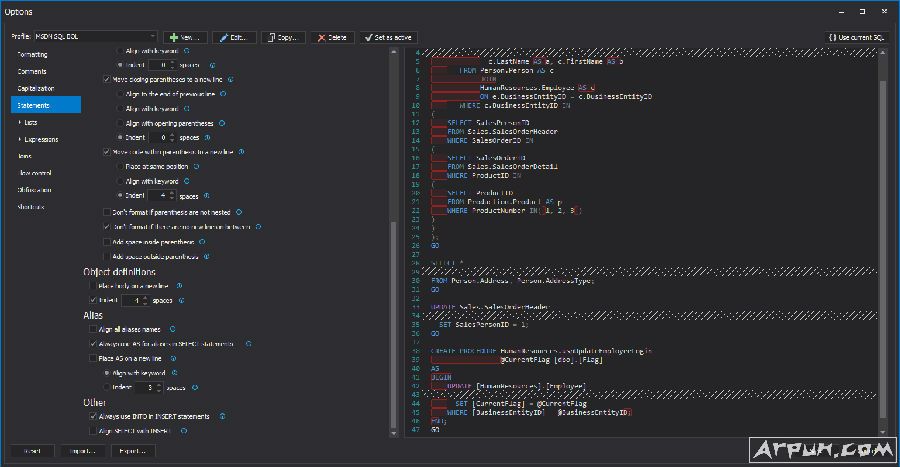
Task: Click the Set as active button
Action: tap(389, 37)
